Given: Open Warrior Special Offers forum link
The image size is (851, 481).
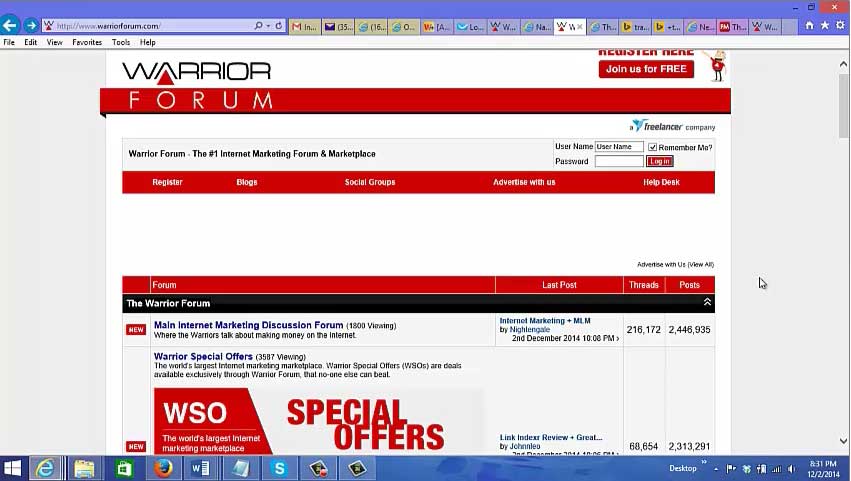Looking at the screenshot, I should [203, 357].
